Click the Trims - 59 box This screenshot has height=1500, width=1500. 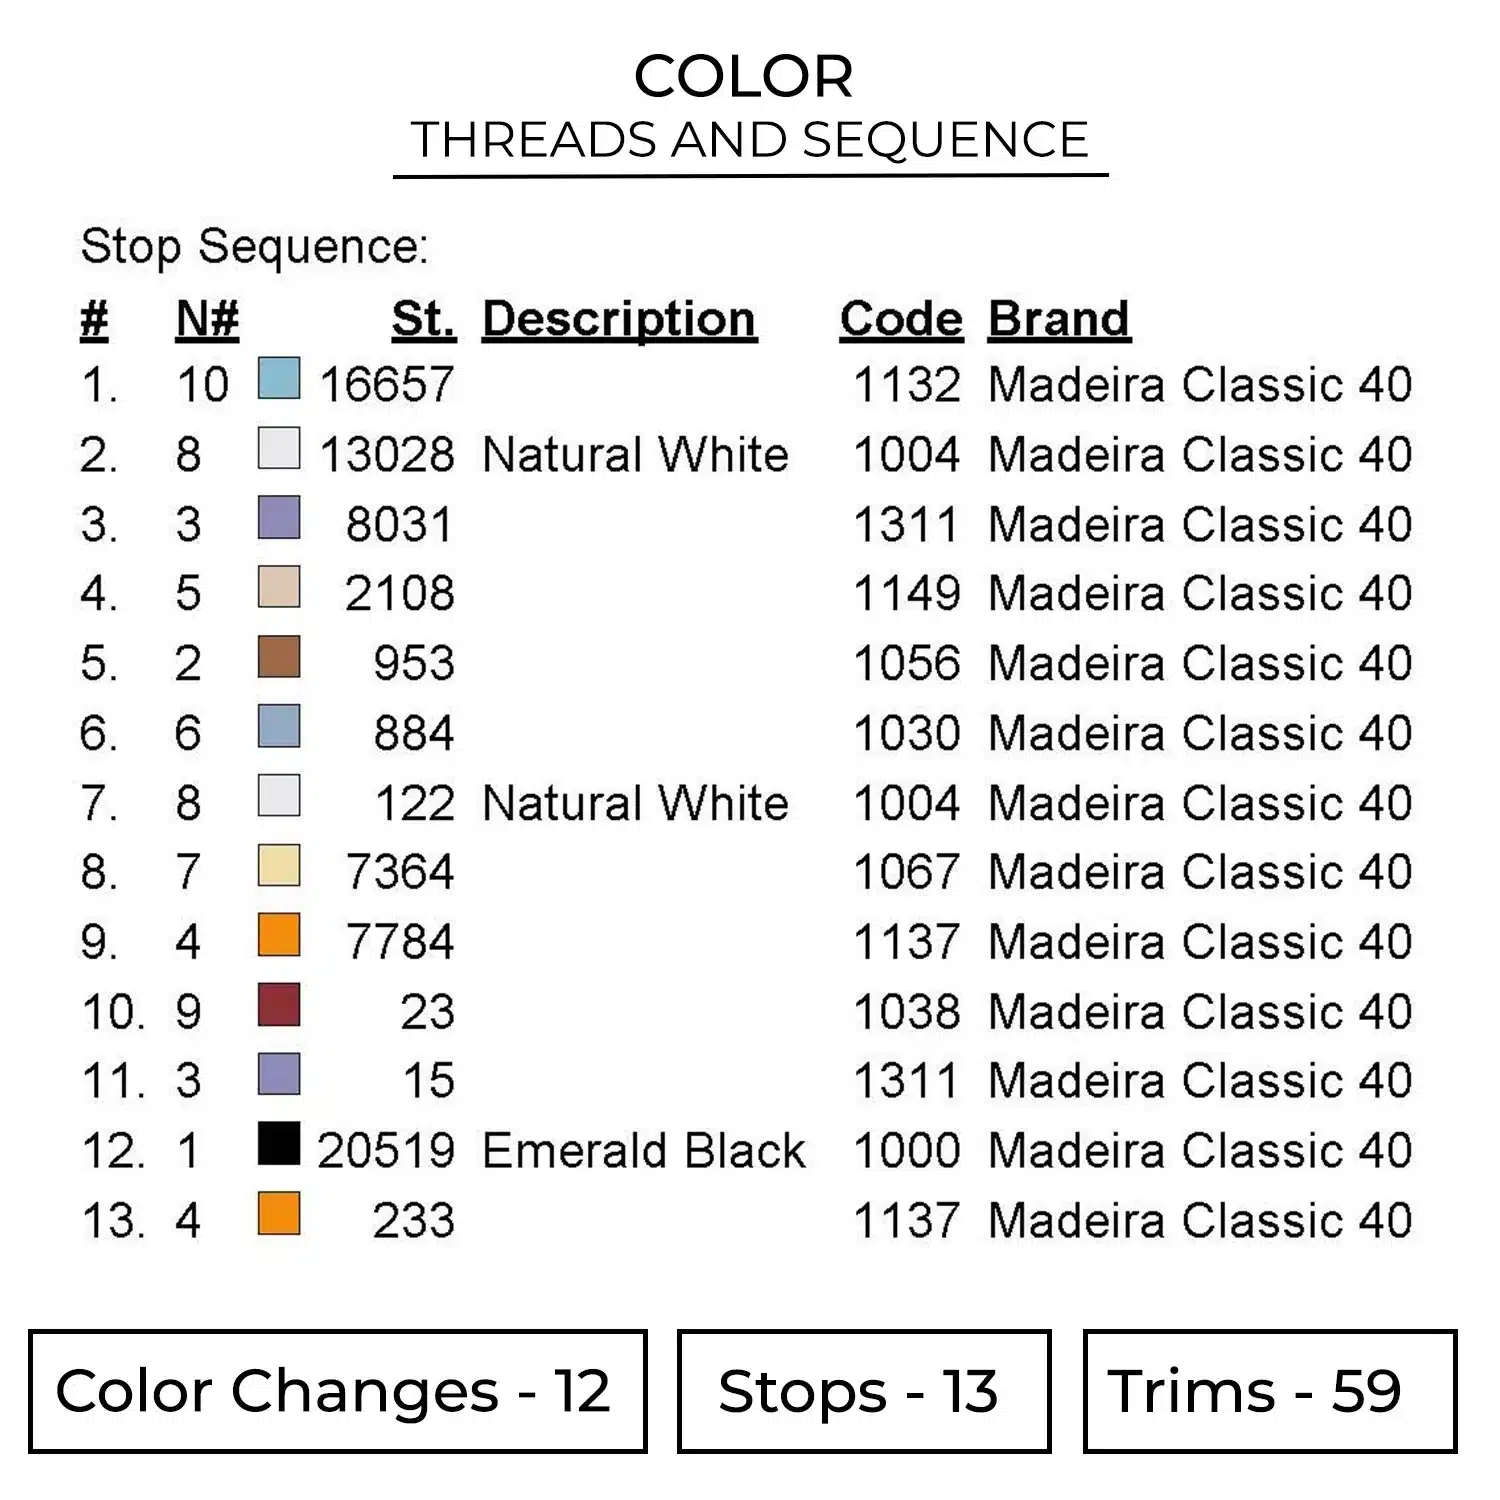[x=1269, y=1391]
